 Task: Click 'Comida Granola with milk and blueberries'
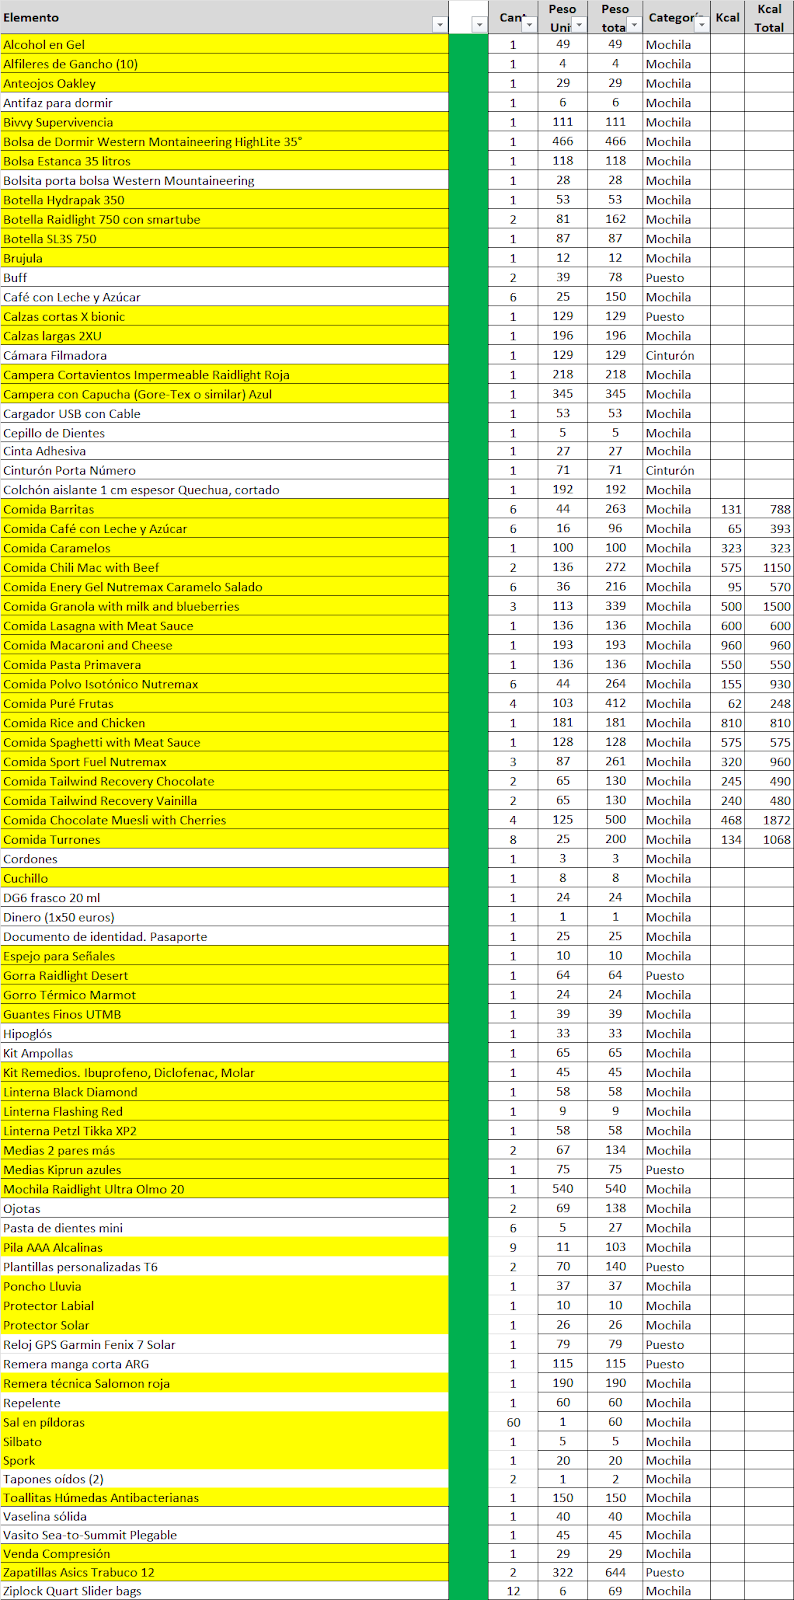click(x=224, y=606)
